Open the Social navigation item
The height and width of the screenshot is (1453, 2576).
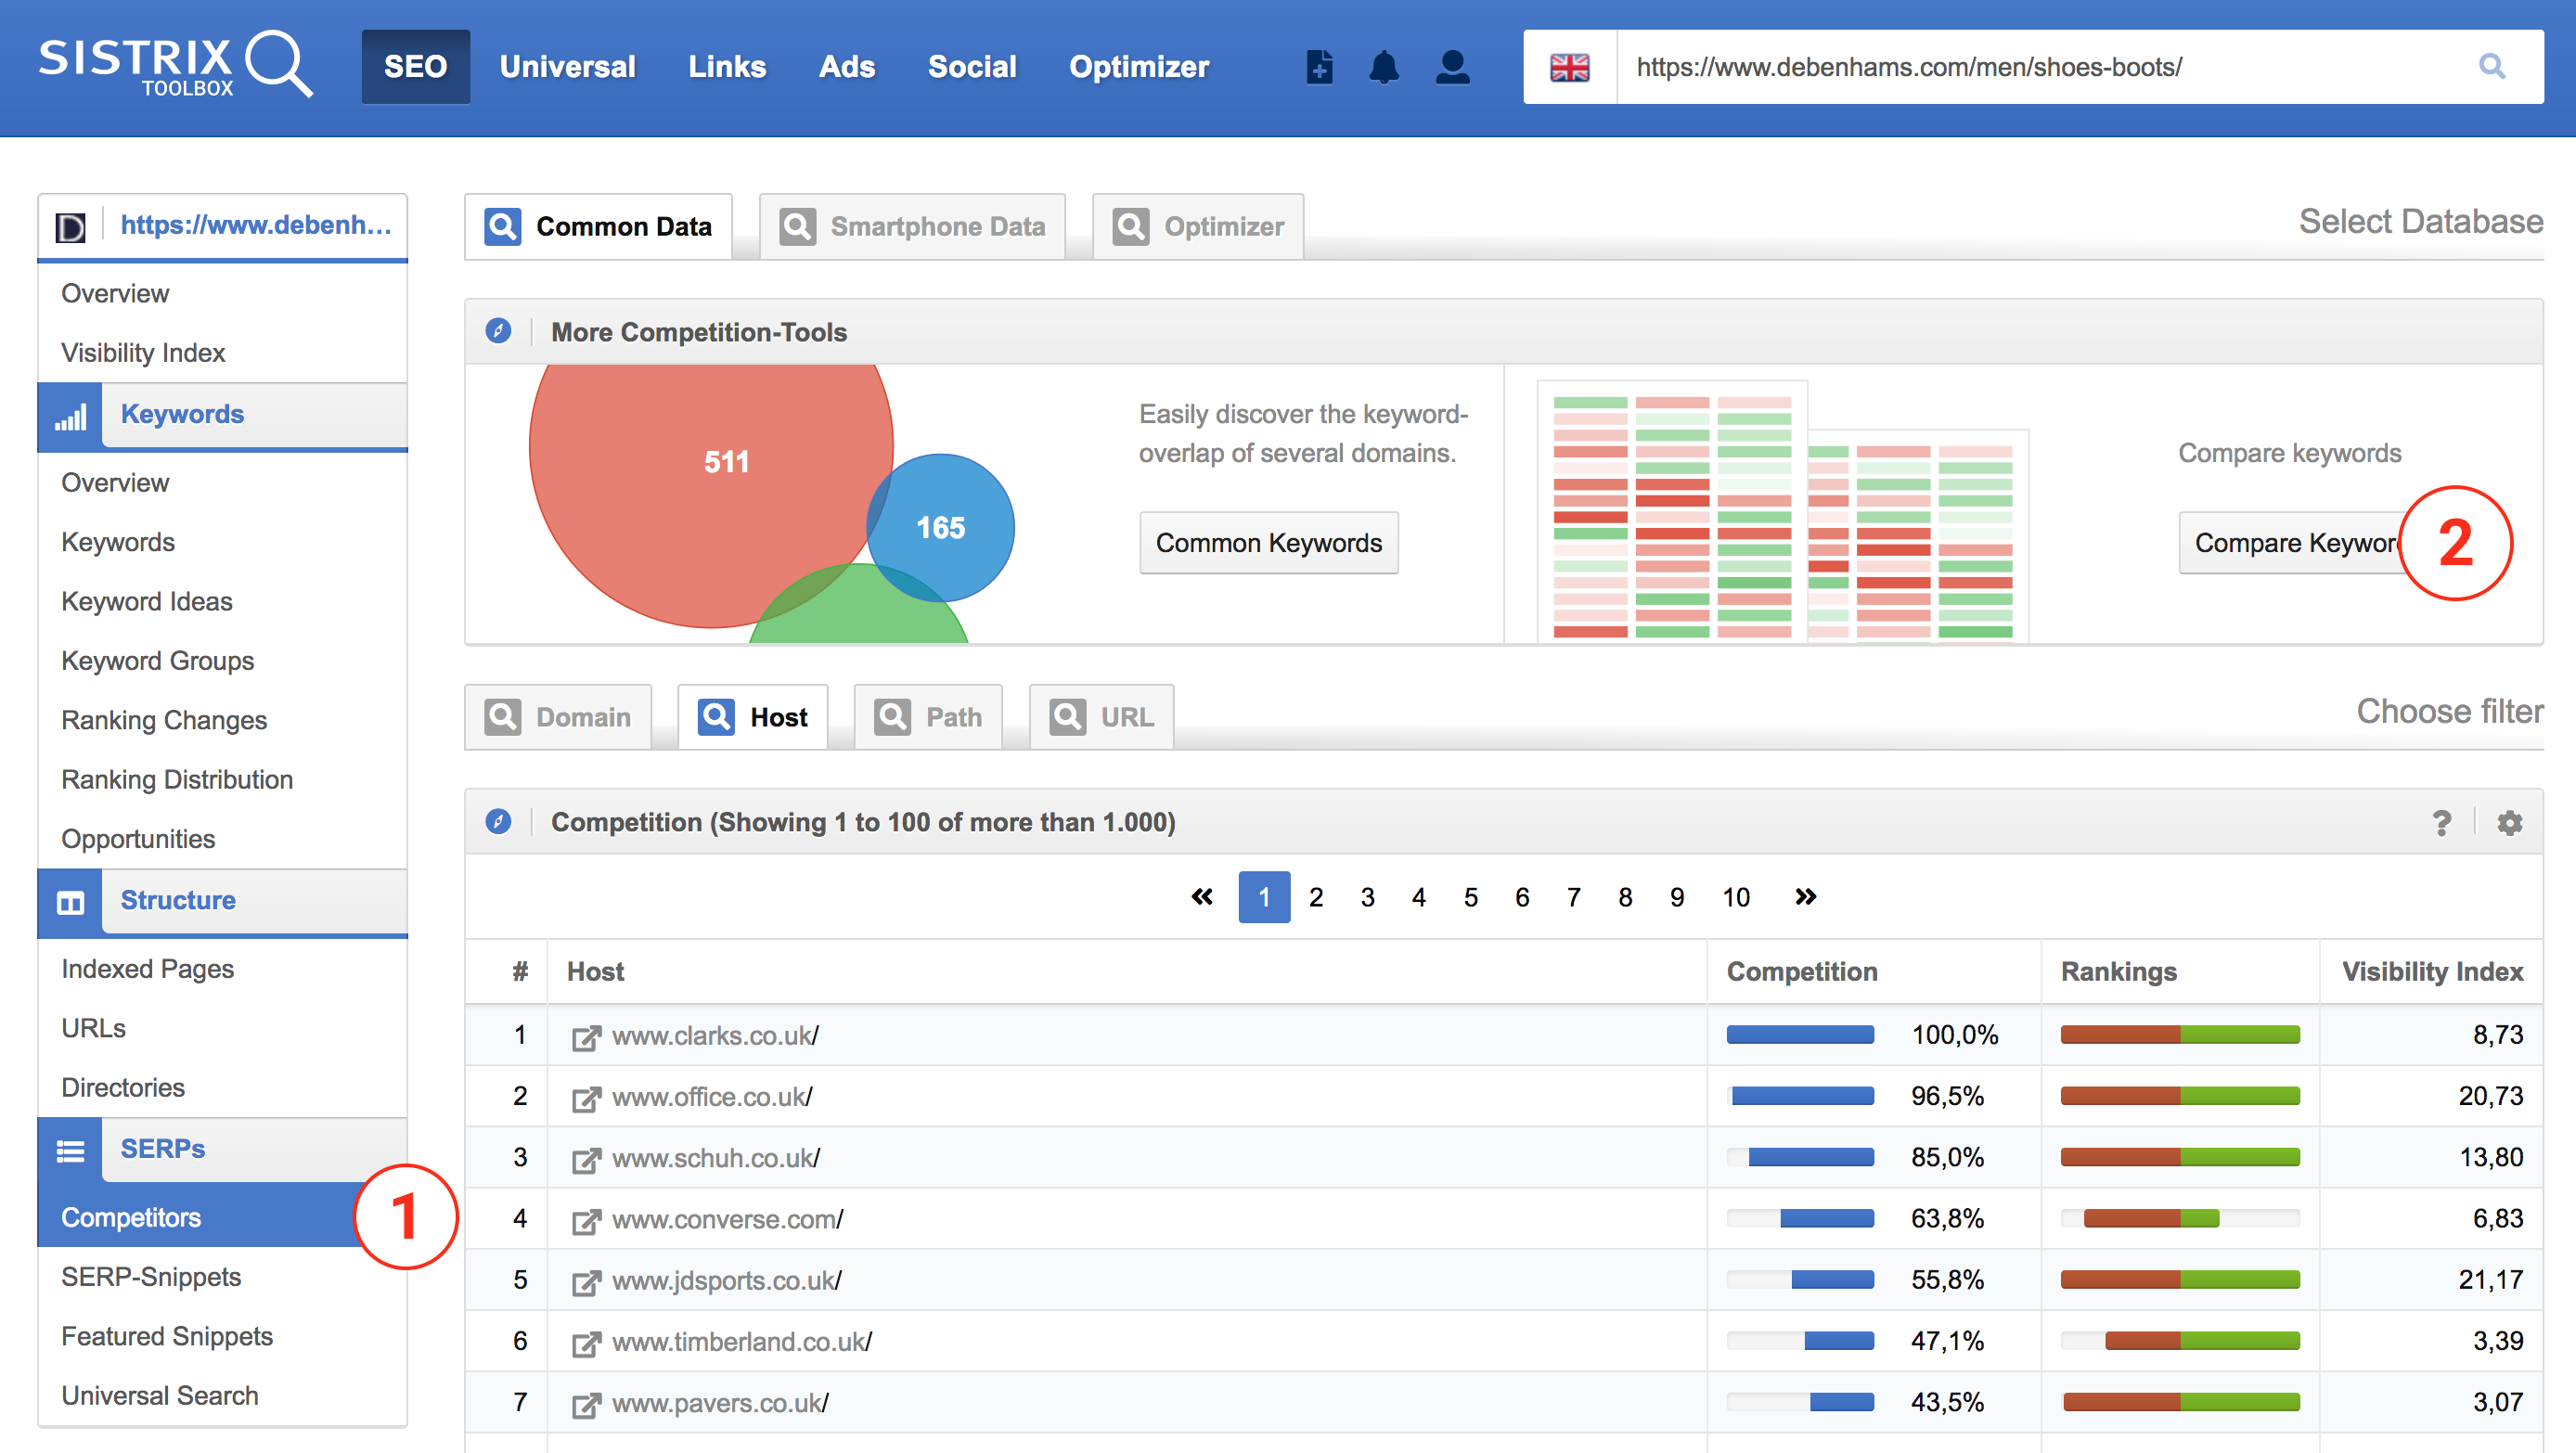point(971,67)
